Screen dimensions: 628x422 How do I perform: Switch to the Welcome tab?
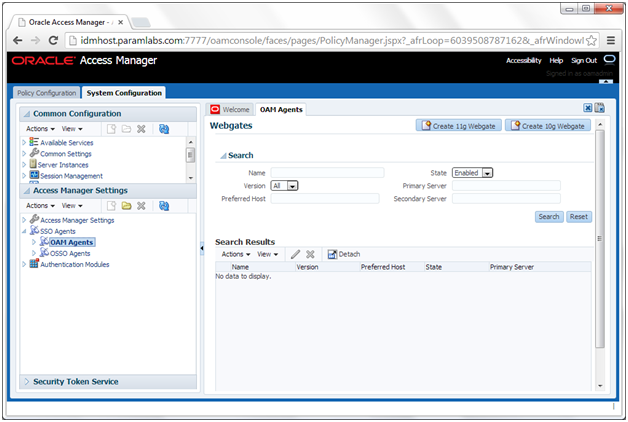231,109
